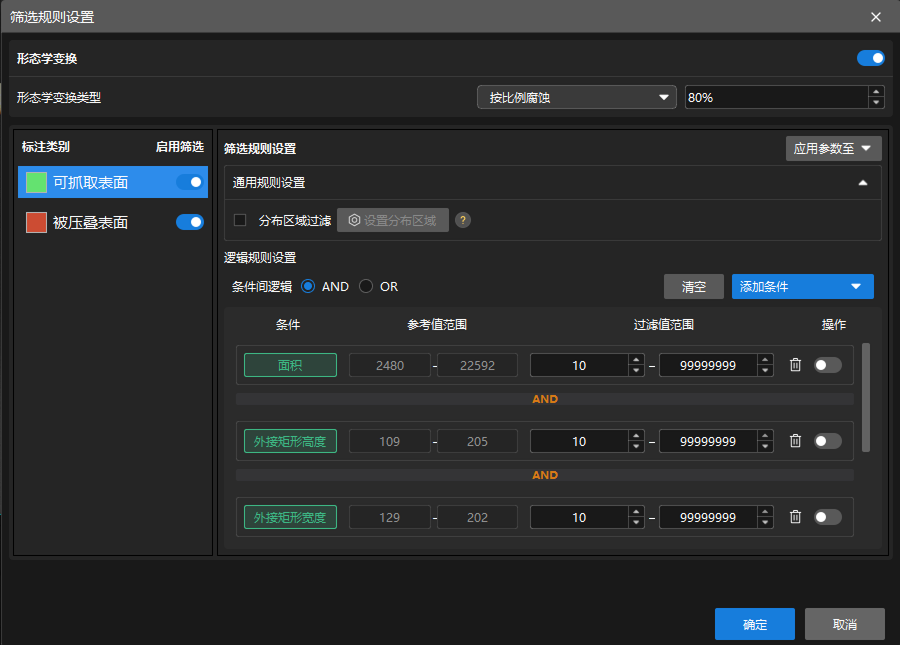Enable the 外接矩形高度 condition switch
The image size is (900, 645).
[x=828, y=441]
